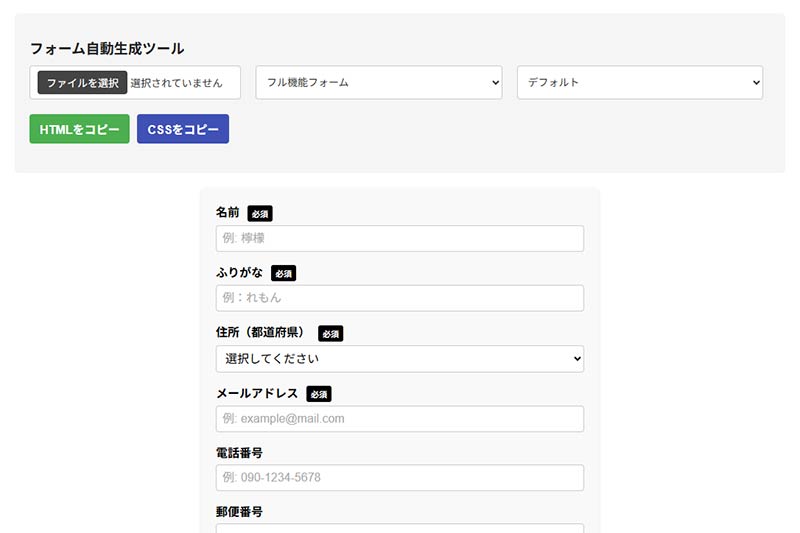Screen dimensions: 800x533
Task: Expand the デフォルト style dropdown
Action: 639,83
